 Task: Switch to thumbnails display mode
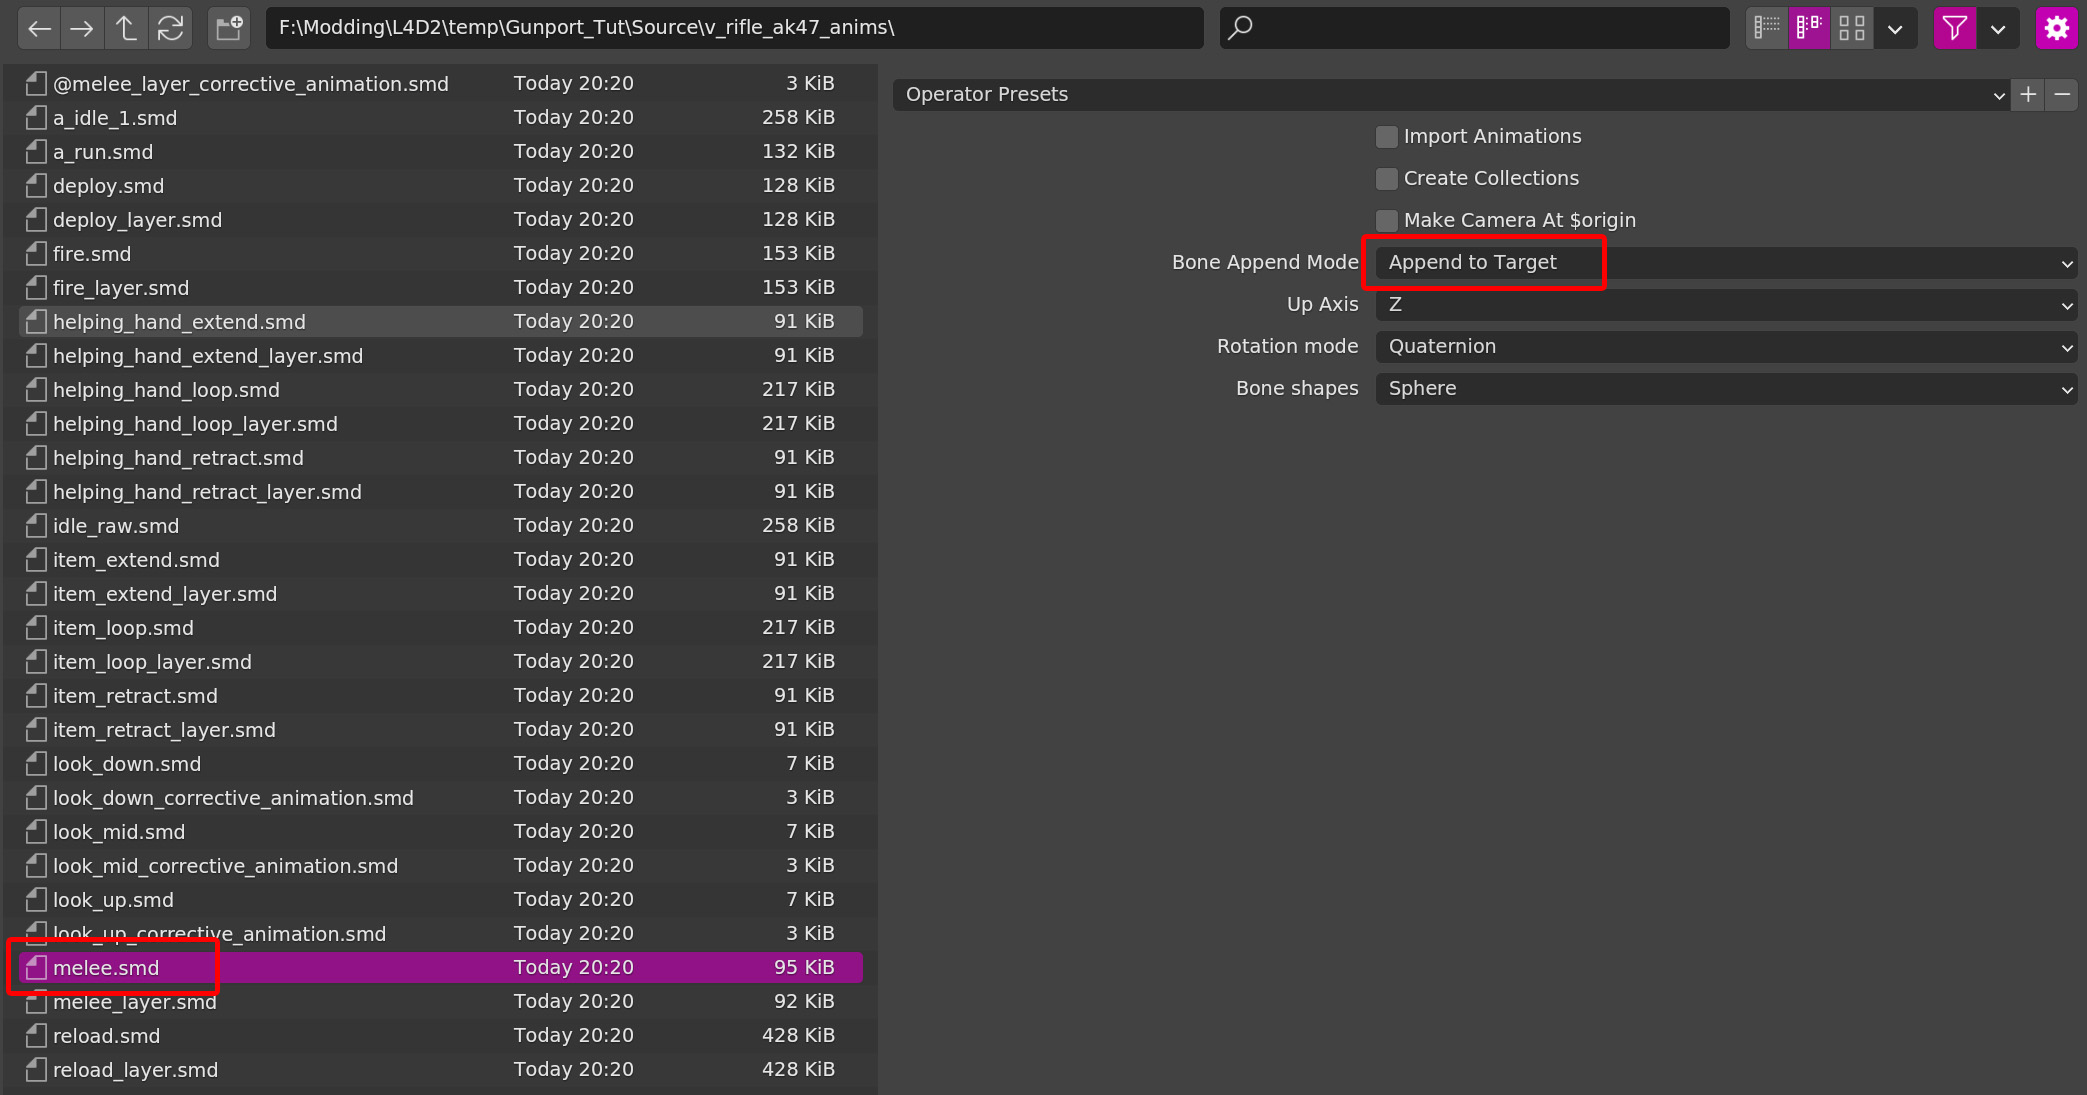(1852, 28)
